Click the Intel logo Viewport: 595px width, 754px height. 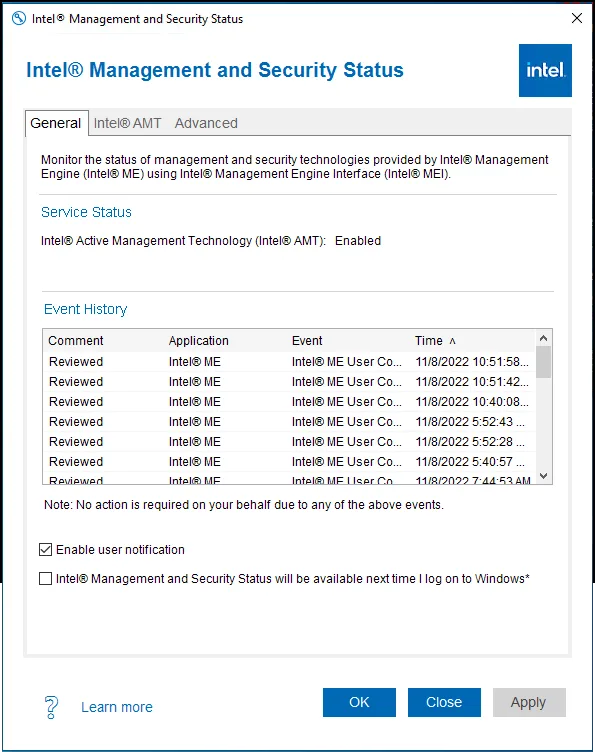(545, 71)
